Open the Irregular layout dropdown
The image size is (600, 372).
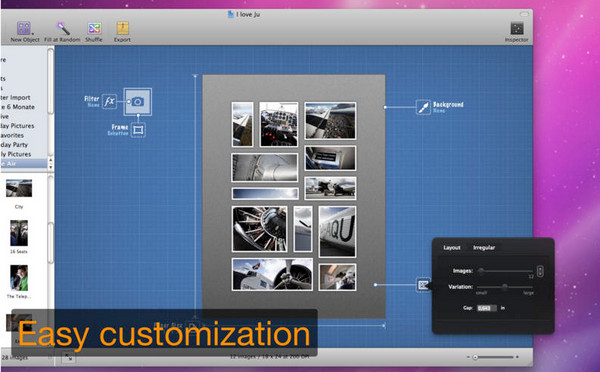[x=484, y=248]
